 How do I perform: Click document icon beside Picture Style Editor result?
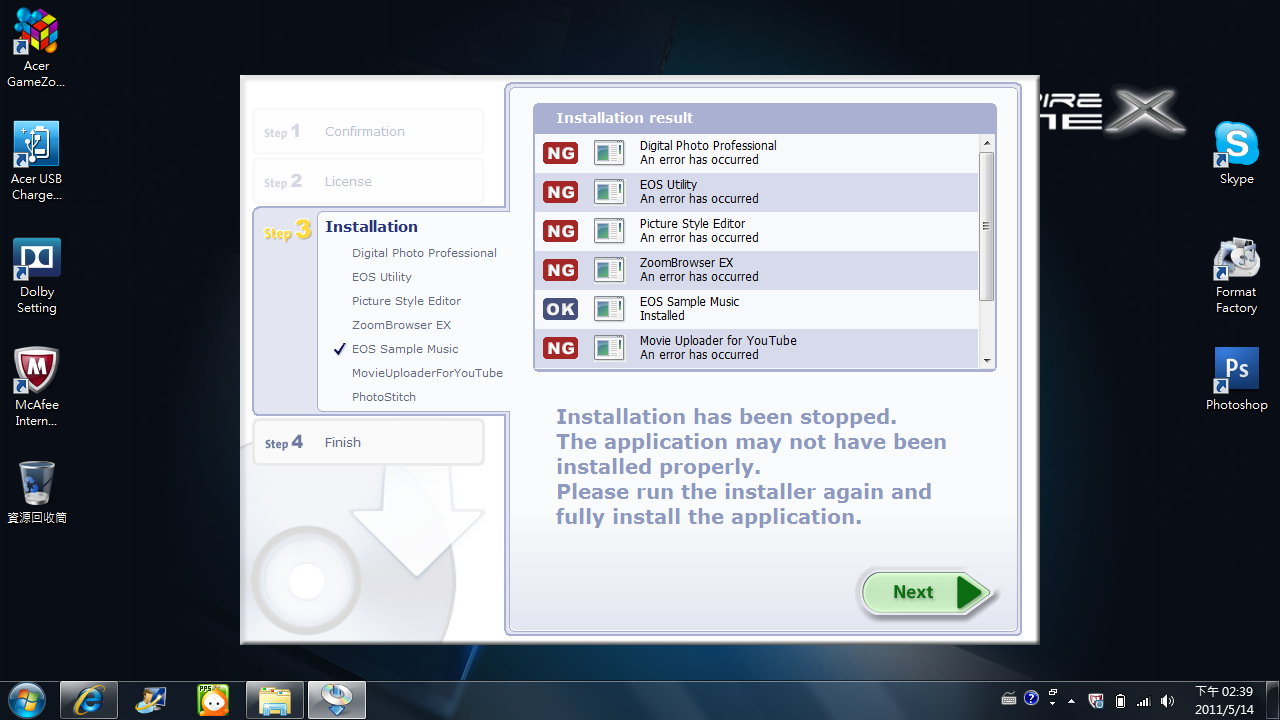pos(609,231)
